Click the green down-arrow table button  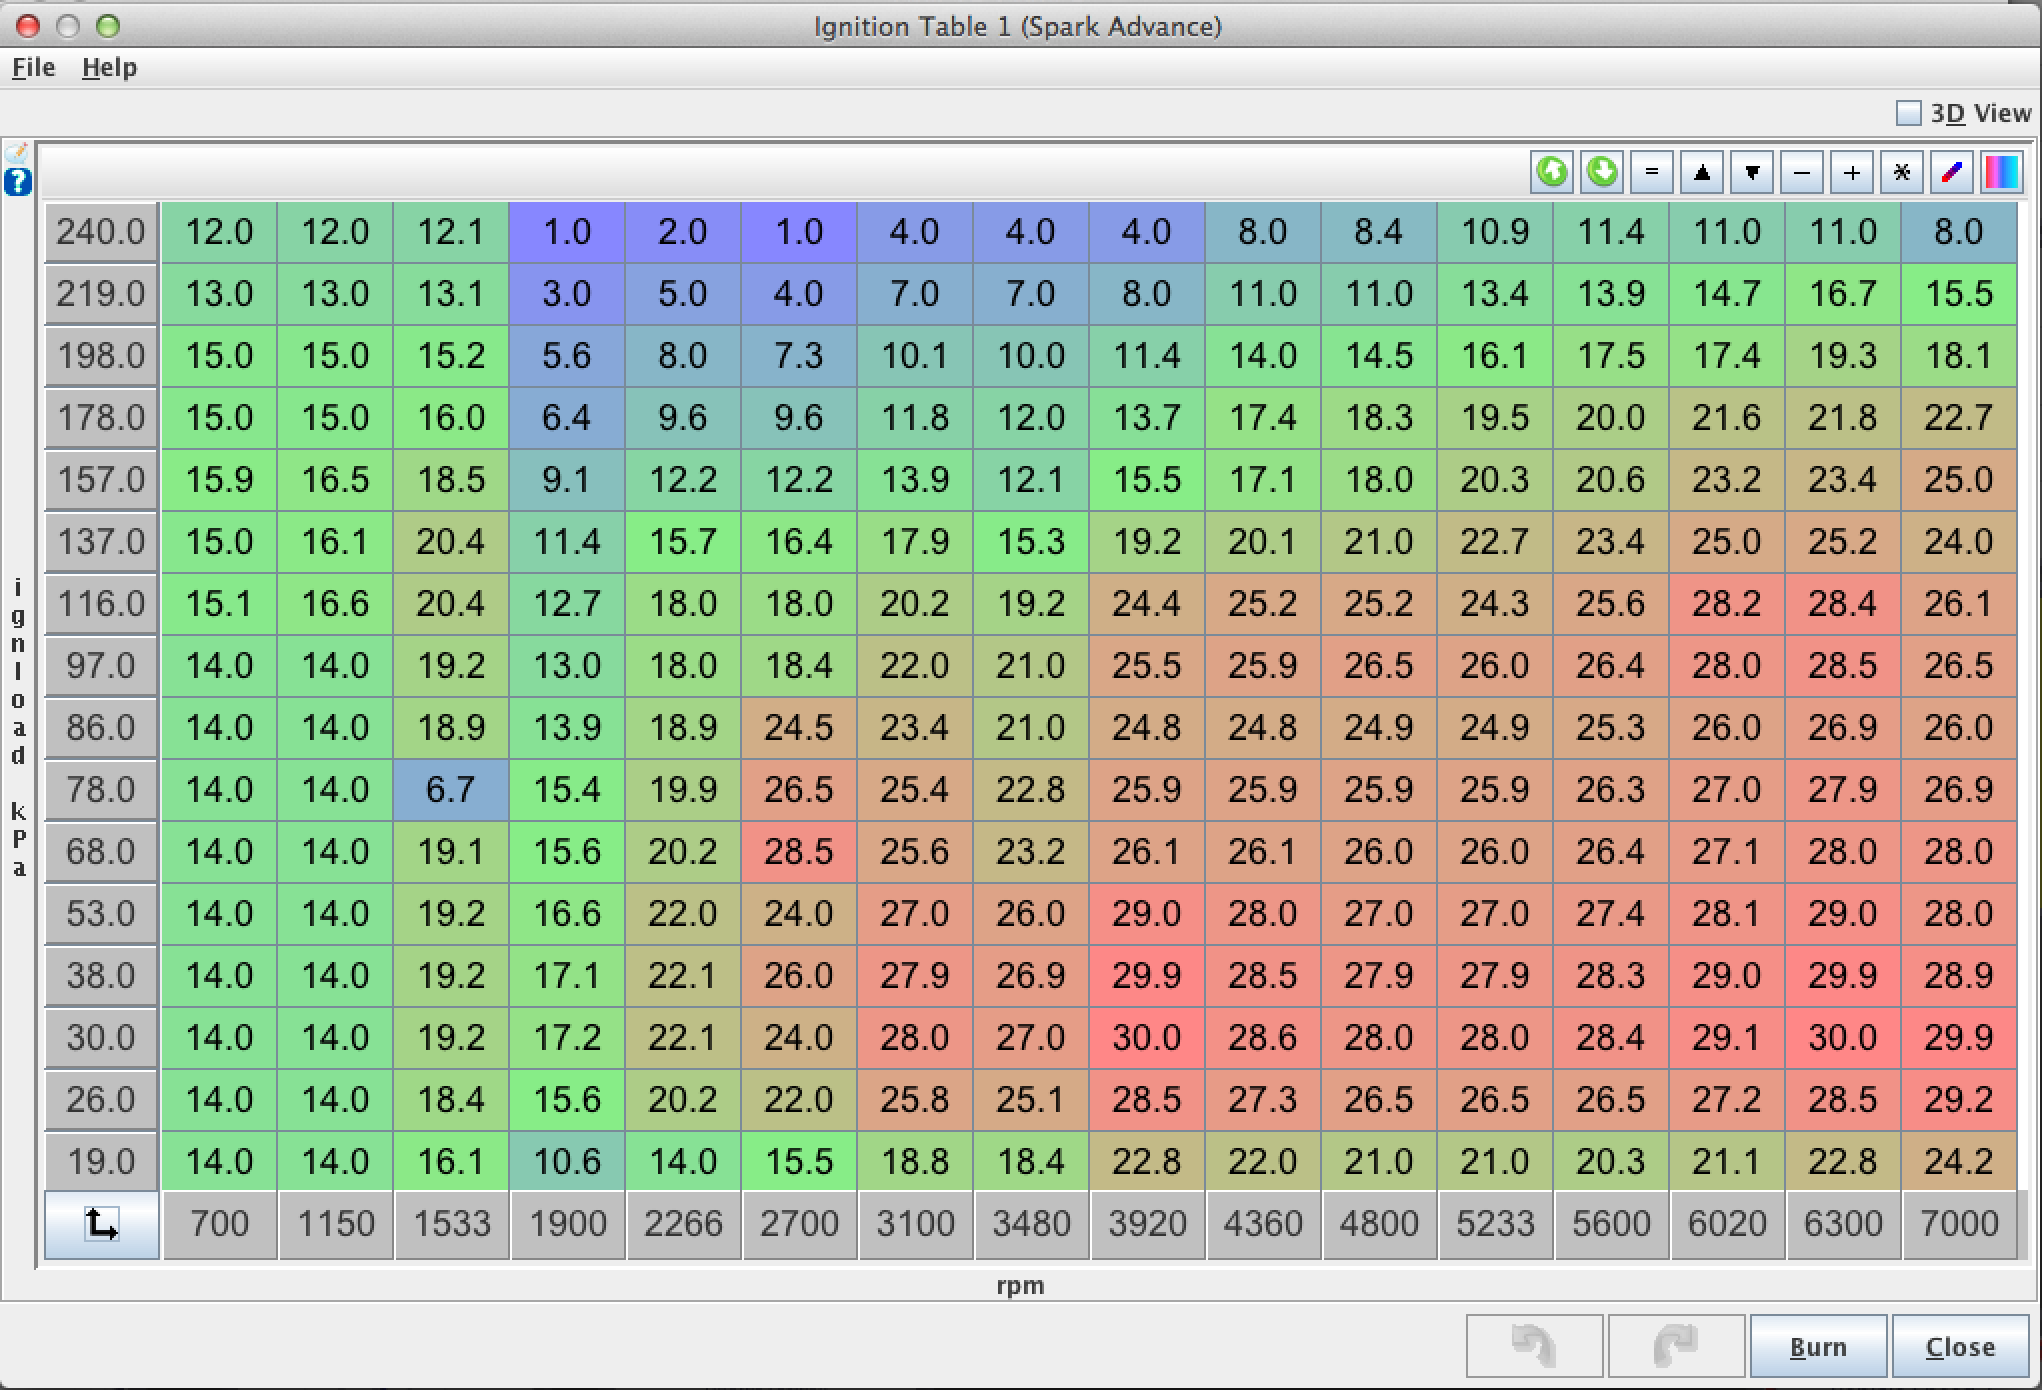(x=1602, y=172)
